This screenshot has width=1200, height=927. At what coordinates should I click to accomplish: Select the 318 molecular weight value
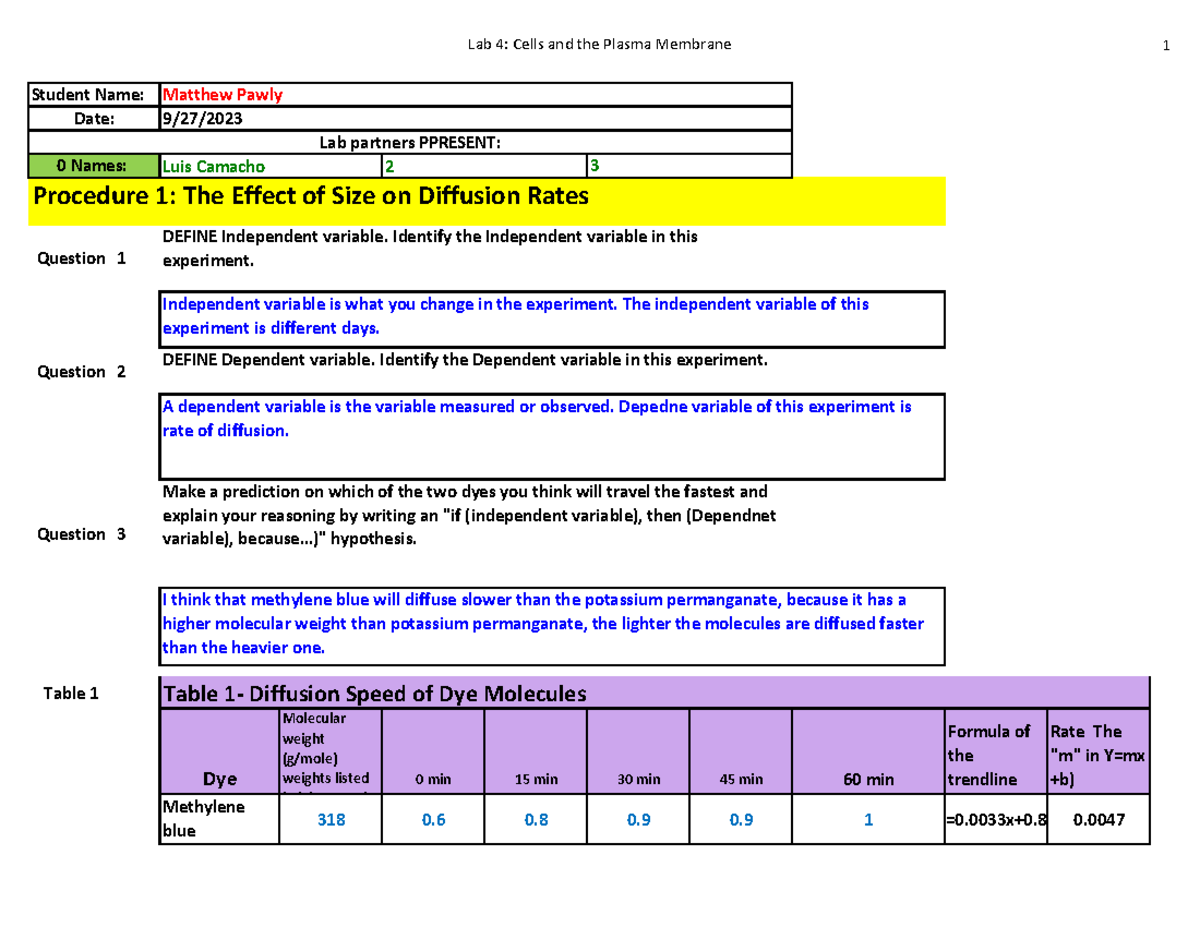coord(330,819)
